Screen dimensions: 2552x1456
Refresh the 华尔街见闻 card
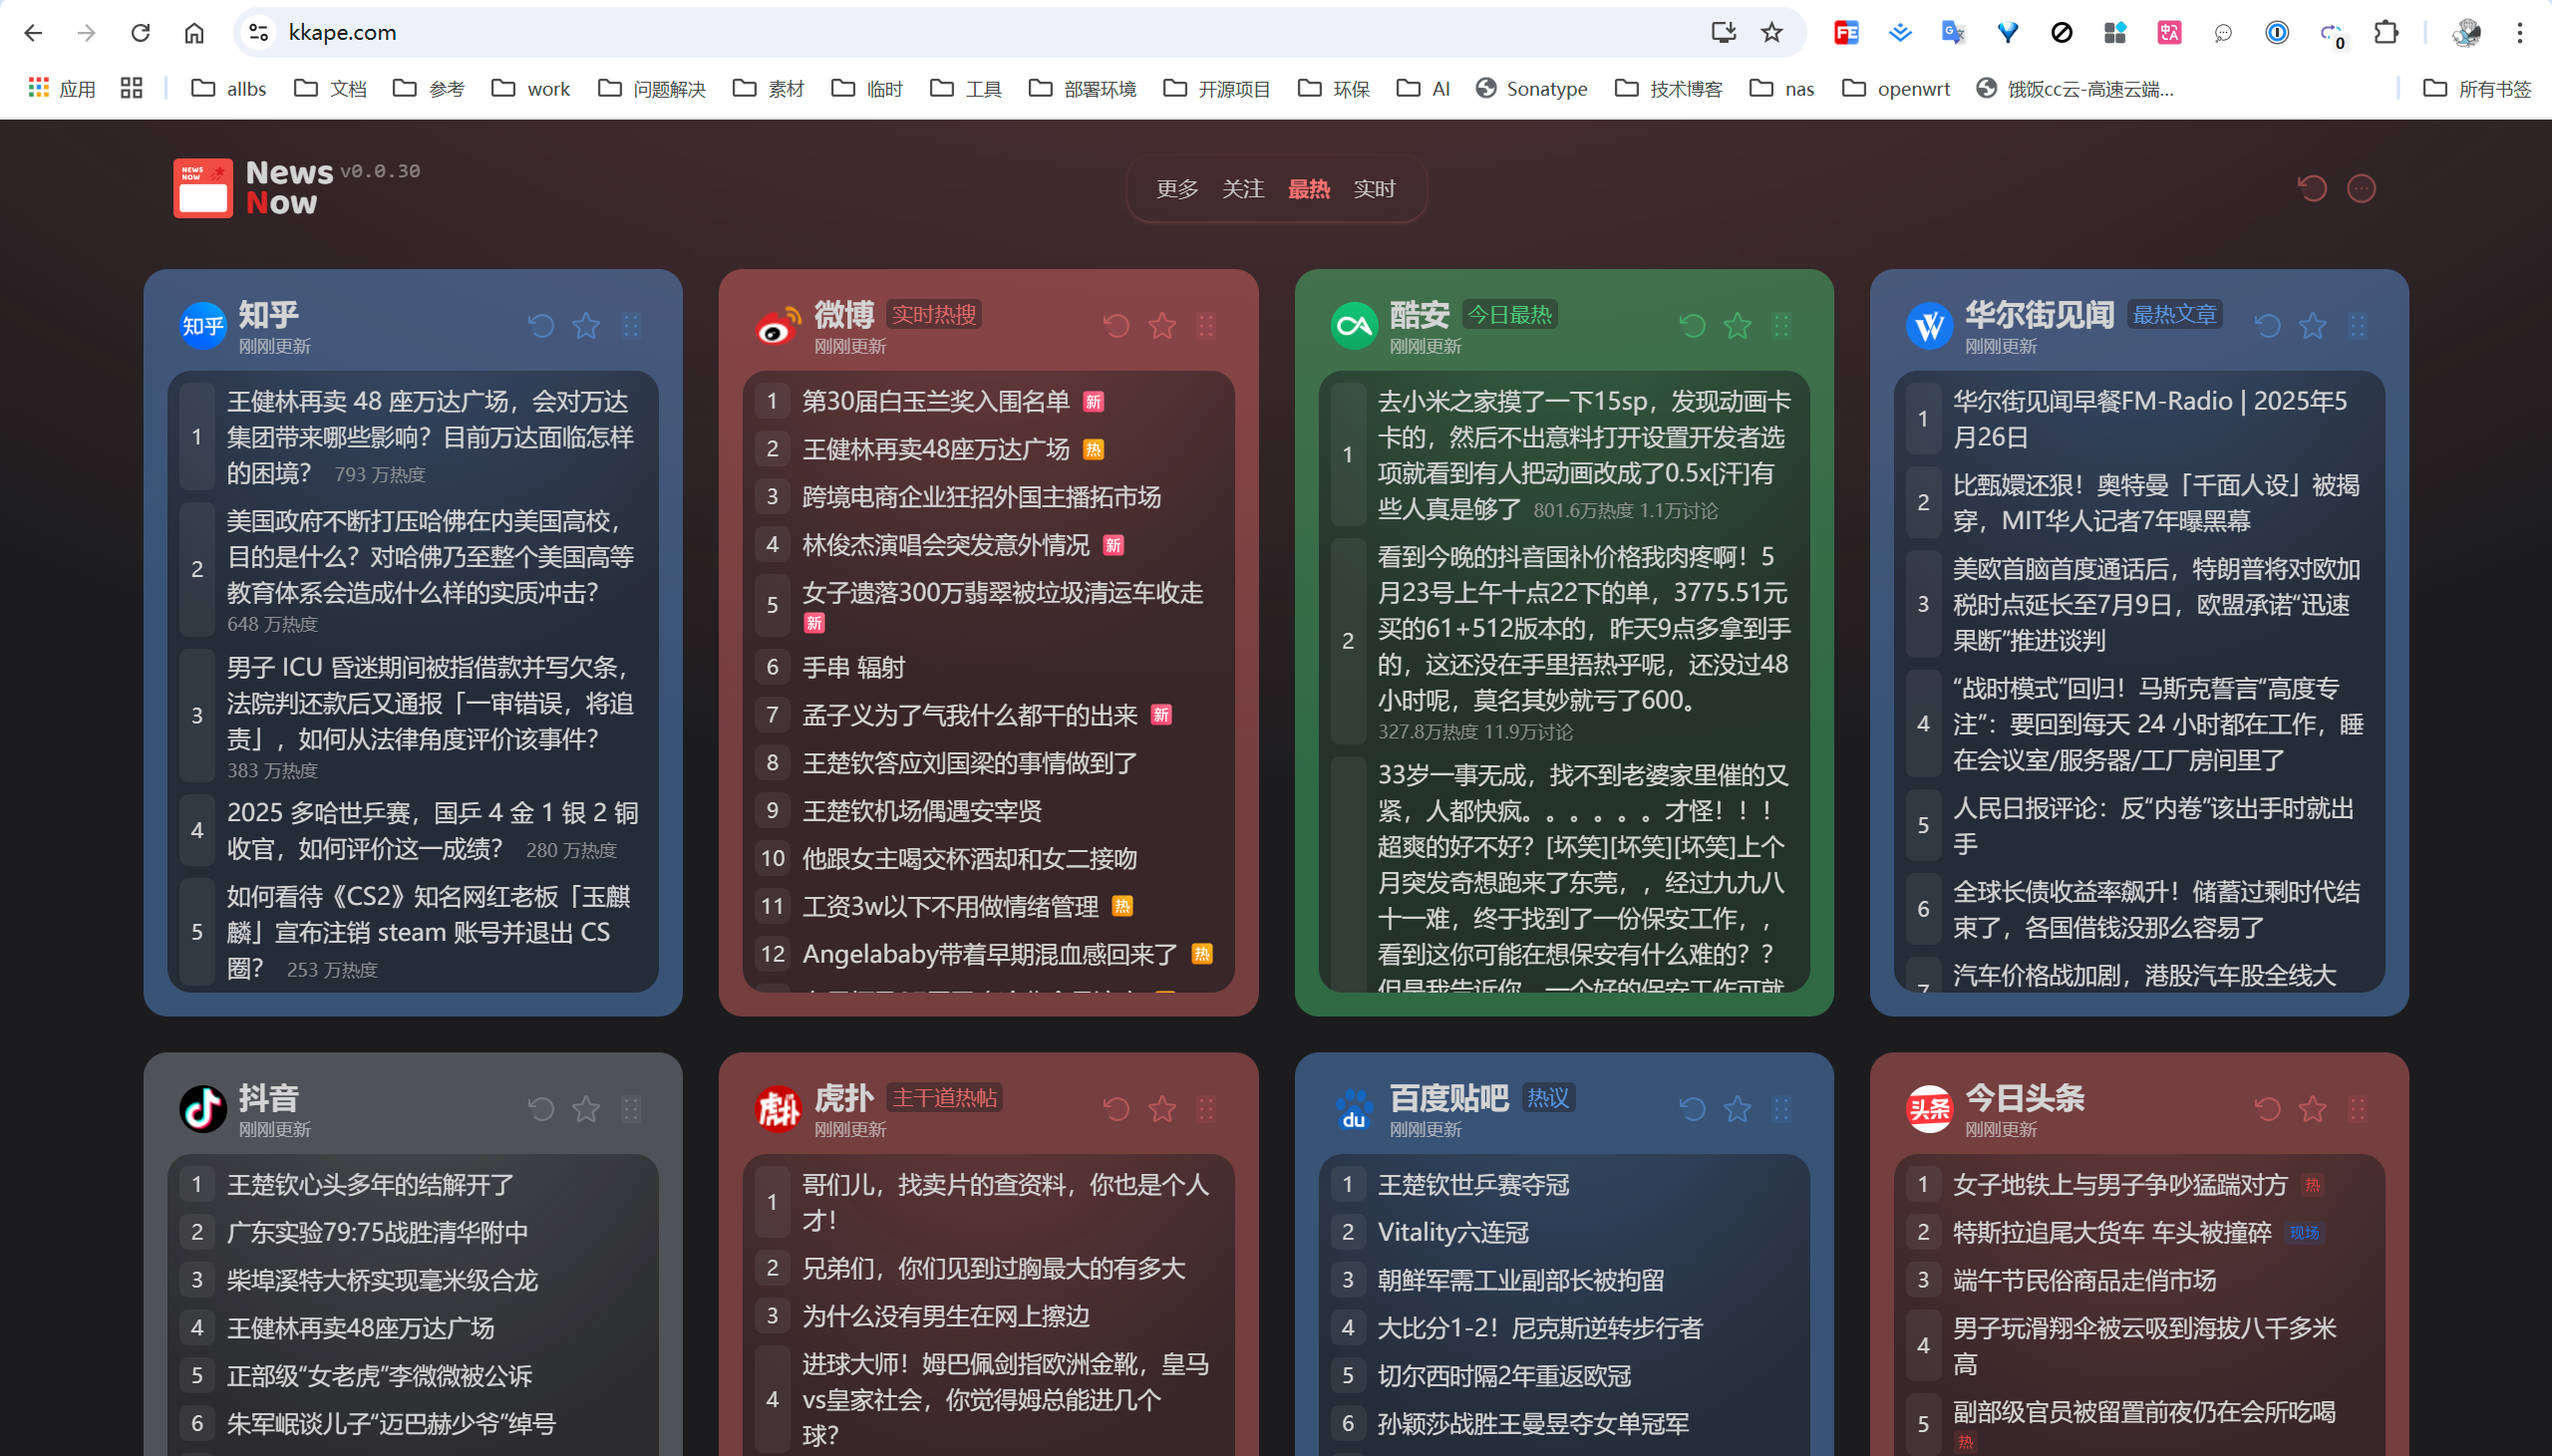pos(2267,326)
